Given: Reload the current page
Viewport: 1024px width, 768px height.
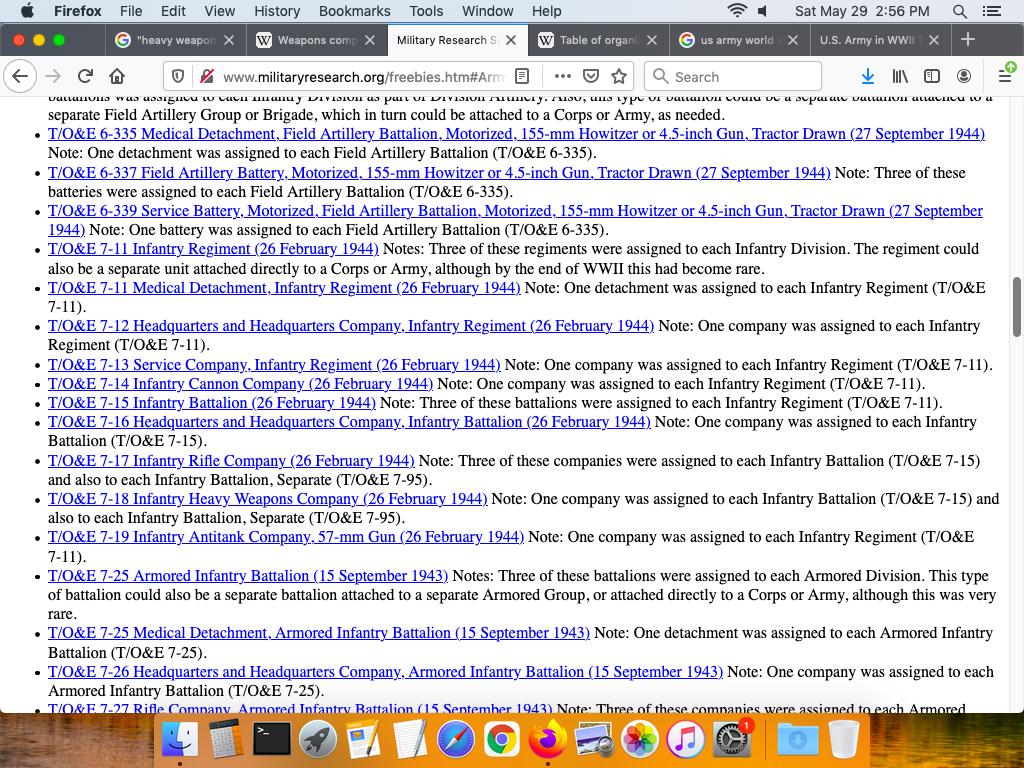Looking at the screenshot, I should (x=85, y=76).
